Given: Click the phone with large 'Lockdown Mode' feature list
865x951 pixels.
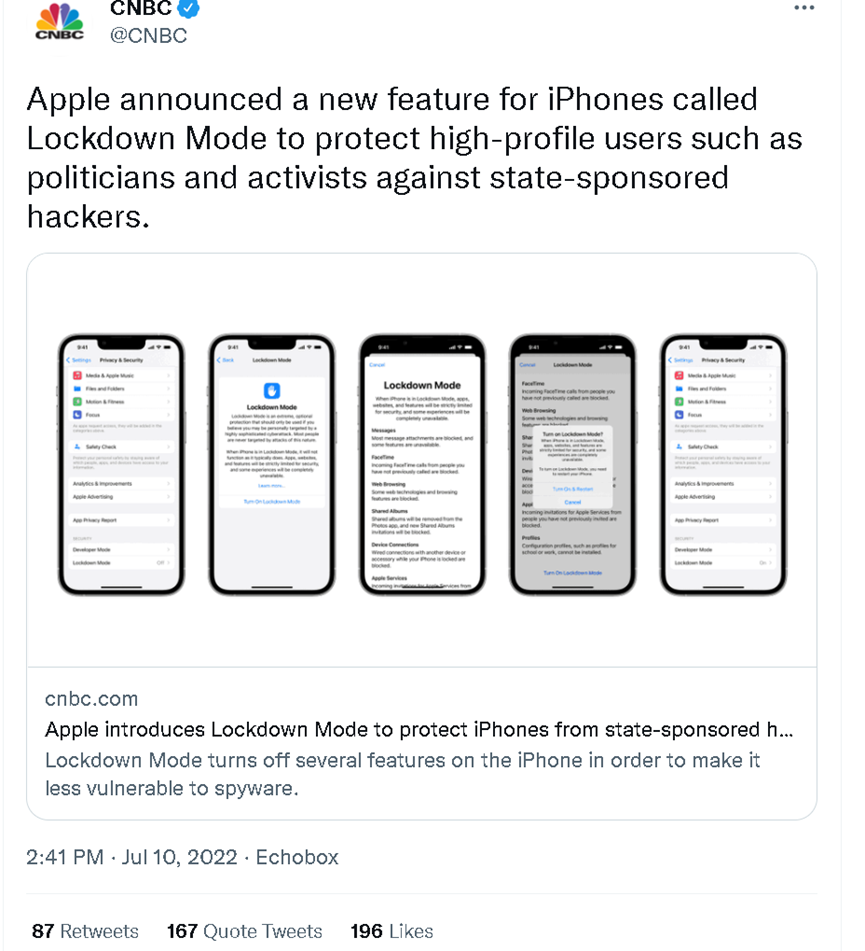Looking at the screenshot, I should pos(421,465).
